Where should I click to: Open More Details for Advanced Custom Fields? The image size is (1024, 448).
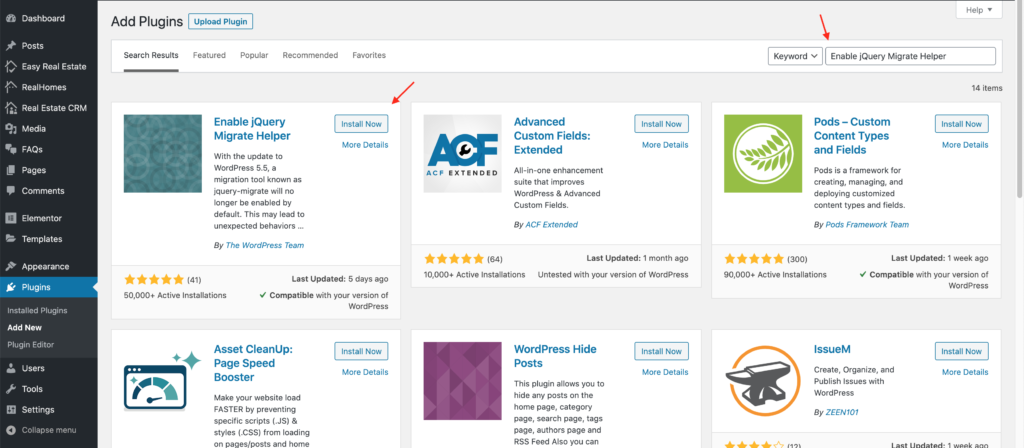point(665,145)
